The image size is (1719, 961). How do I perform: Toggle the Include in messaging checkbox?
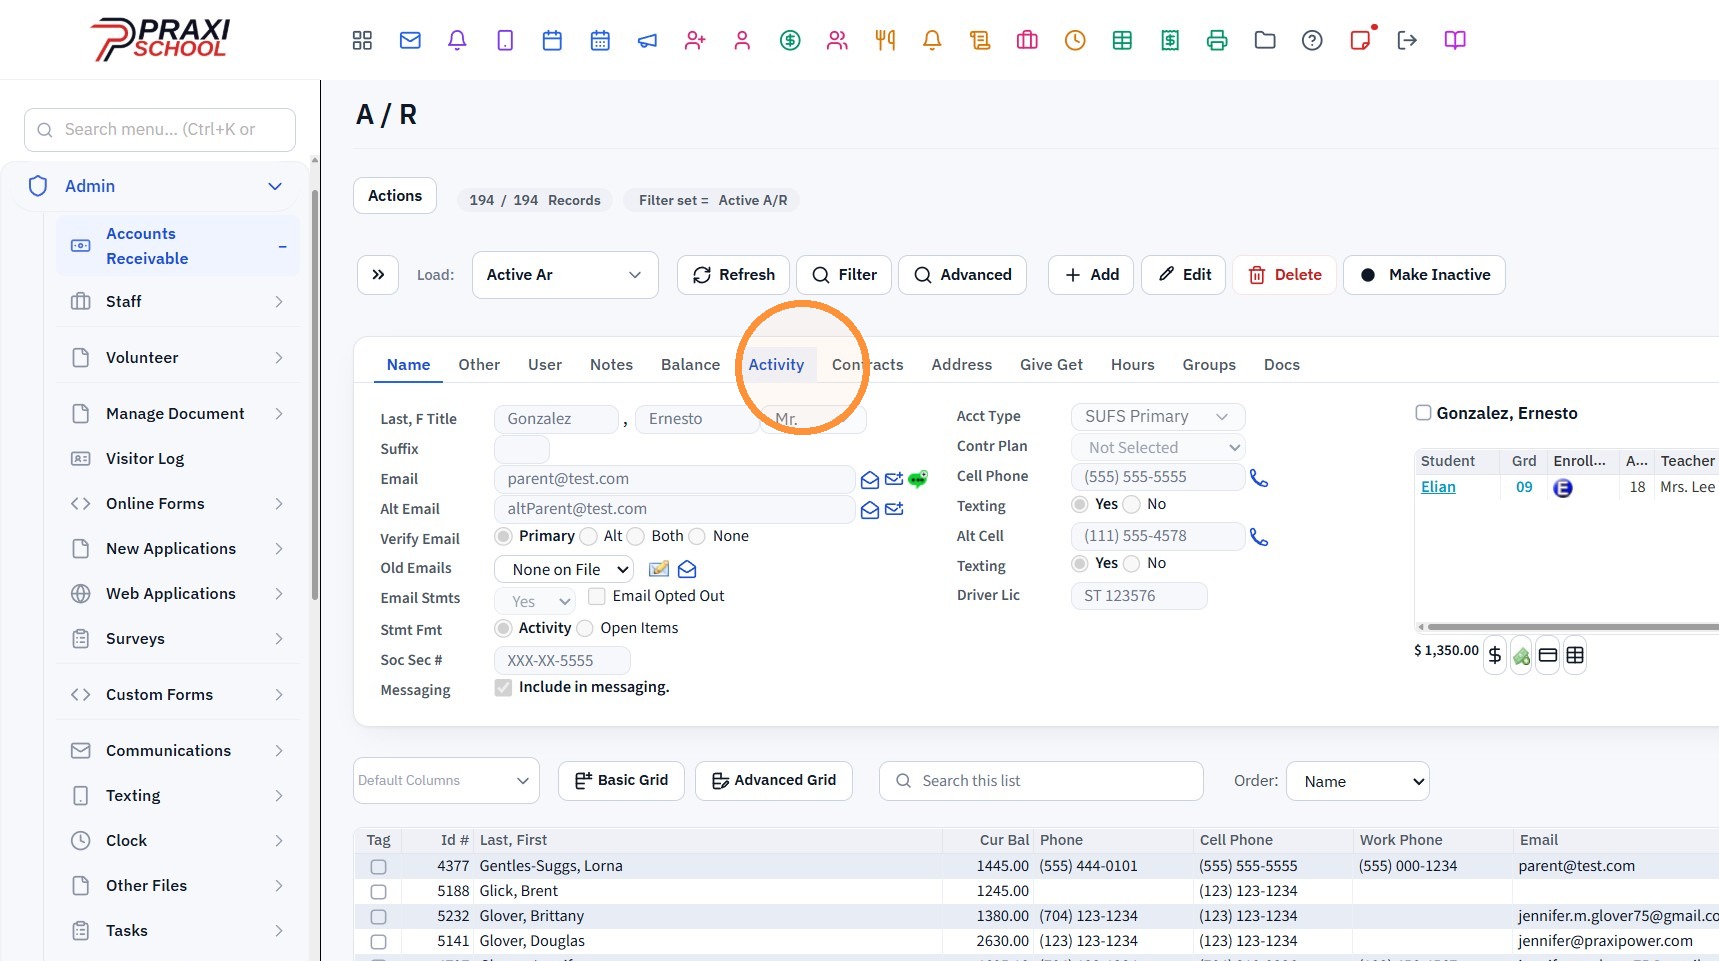coord(504,688)
